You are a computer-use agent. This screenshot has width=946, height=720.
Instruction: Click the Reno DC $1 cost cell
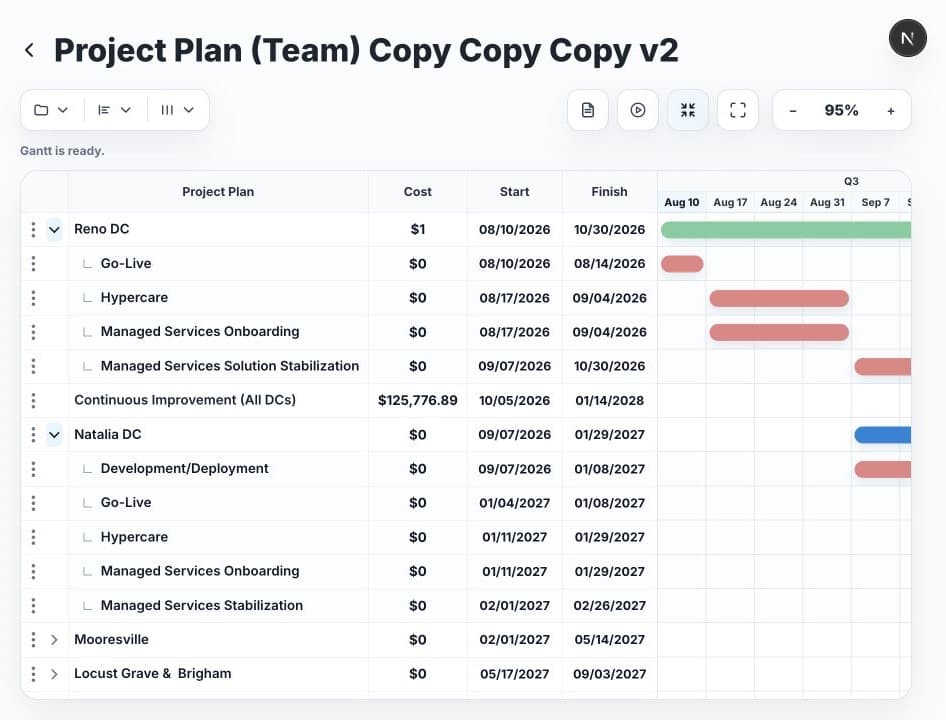pos(417,229)
